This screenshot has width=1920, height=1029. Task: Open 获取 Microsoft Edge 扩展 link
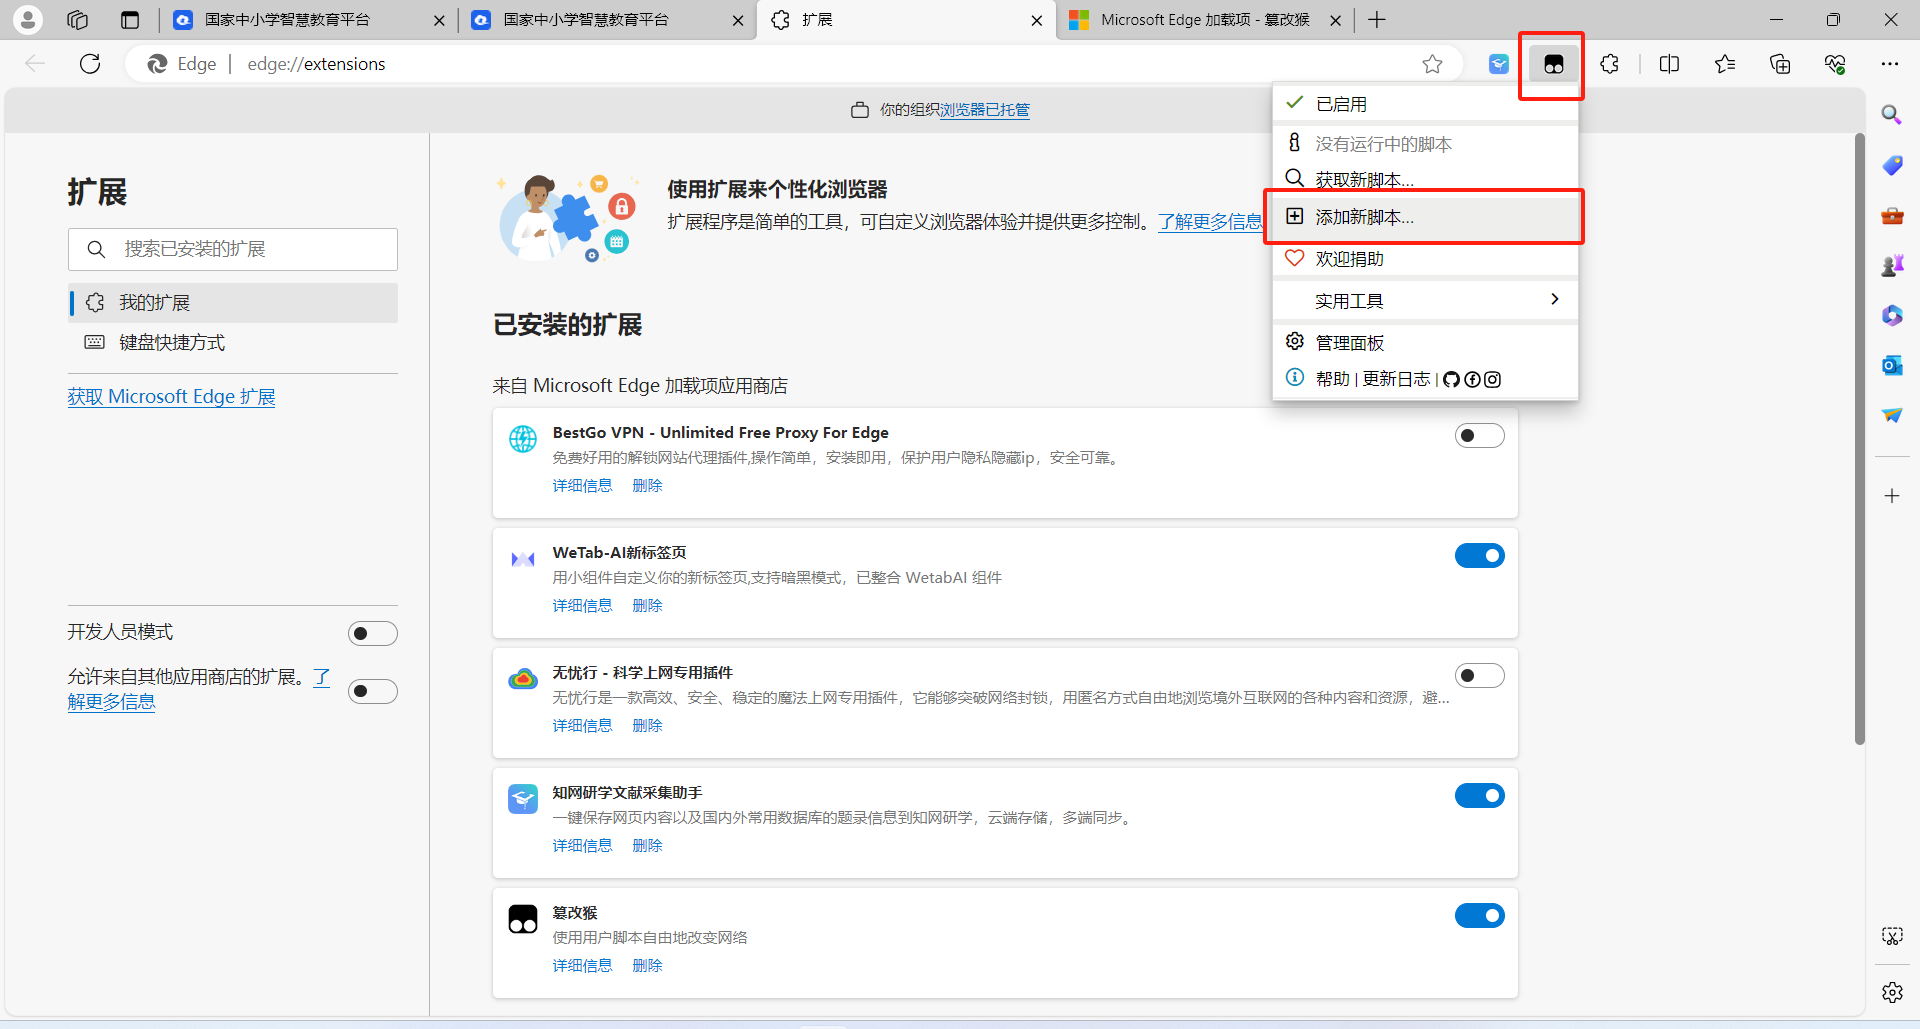[171, 397]
